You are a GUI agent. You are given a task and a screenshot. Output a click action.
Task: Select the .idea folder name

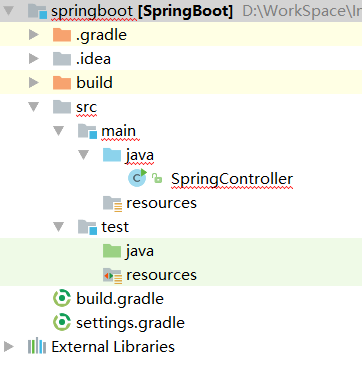pos(93,59)
